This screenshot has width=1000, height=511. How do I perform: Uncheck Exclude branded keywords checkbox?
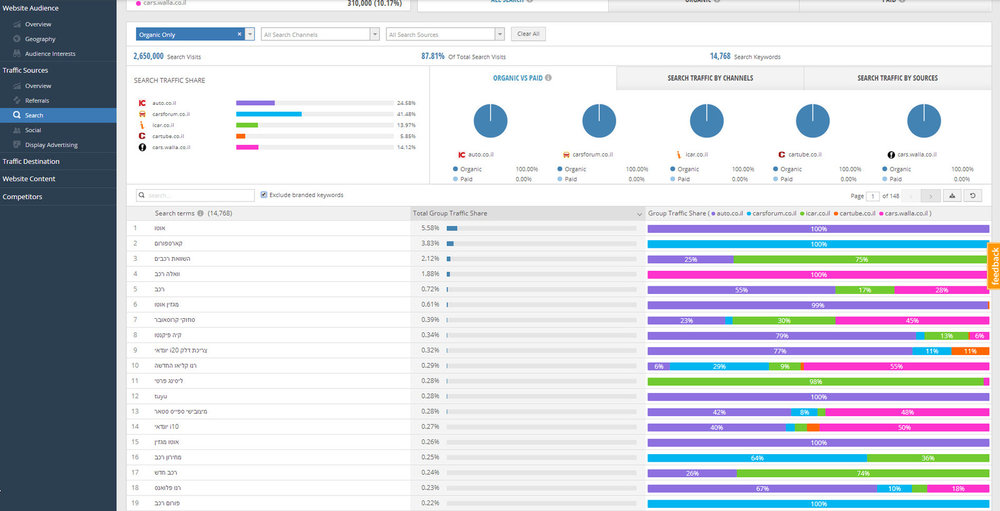(264, 195)
